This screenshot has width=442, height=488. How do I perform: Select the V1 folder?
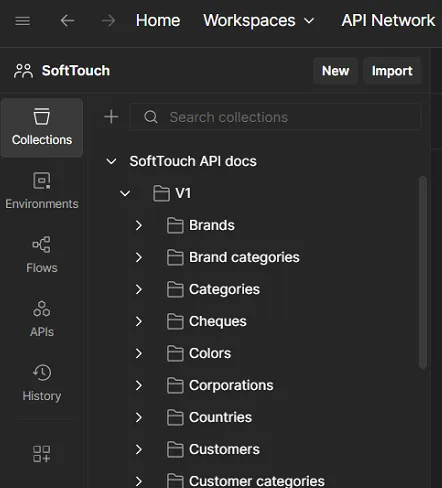click(x=183, y=193)
